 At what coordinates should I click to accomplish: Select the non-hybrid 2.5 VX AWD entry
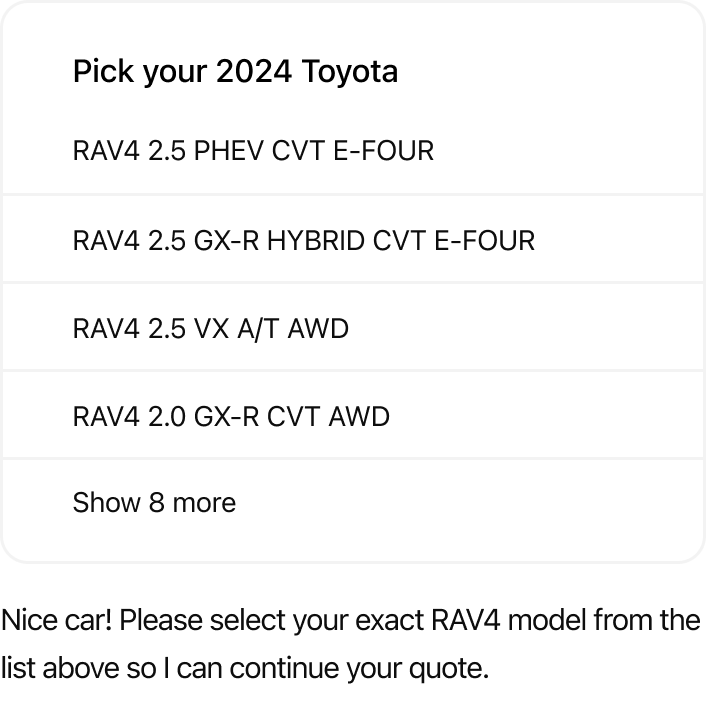pyautogui.click(x=210, y=328)
